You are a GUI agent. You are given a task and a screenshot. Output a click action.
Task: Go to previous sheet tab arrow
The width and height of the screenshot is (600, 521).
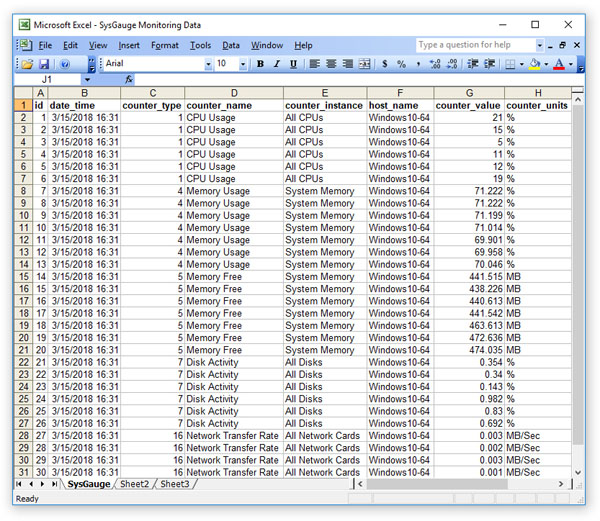(x=31, y=484)
